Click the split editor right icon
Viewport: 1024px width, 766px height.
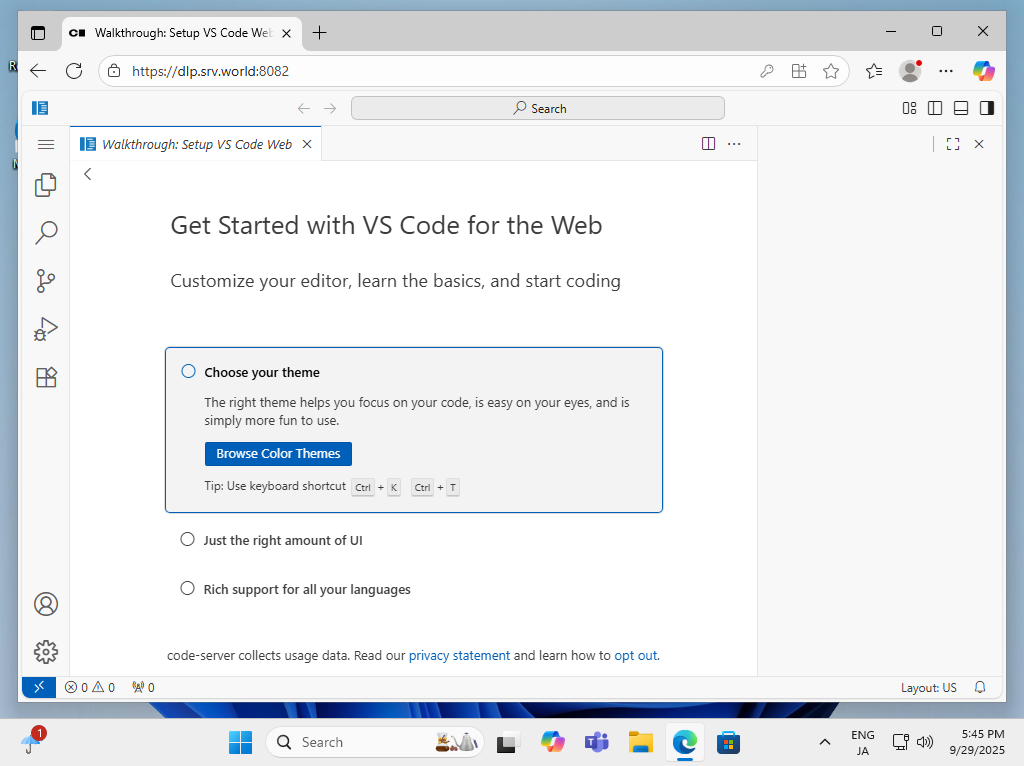point(708,144)
